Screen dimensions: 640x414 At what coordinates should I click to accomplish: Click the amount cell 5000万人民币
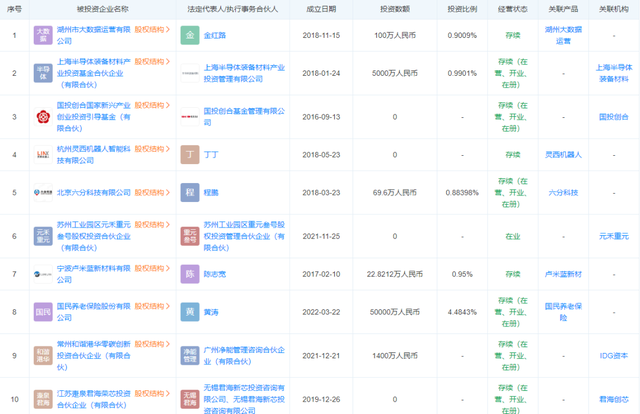(395, 73)
